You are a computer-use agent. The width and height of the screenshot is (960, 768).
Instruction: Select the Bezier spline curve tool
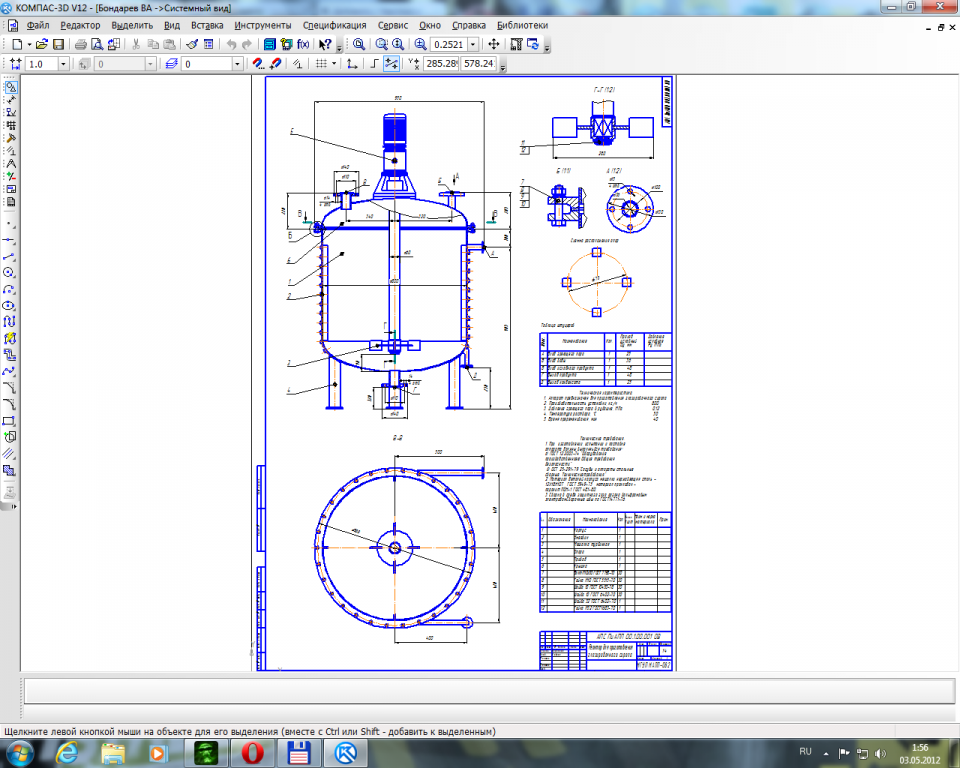click(9, 371)
